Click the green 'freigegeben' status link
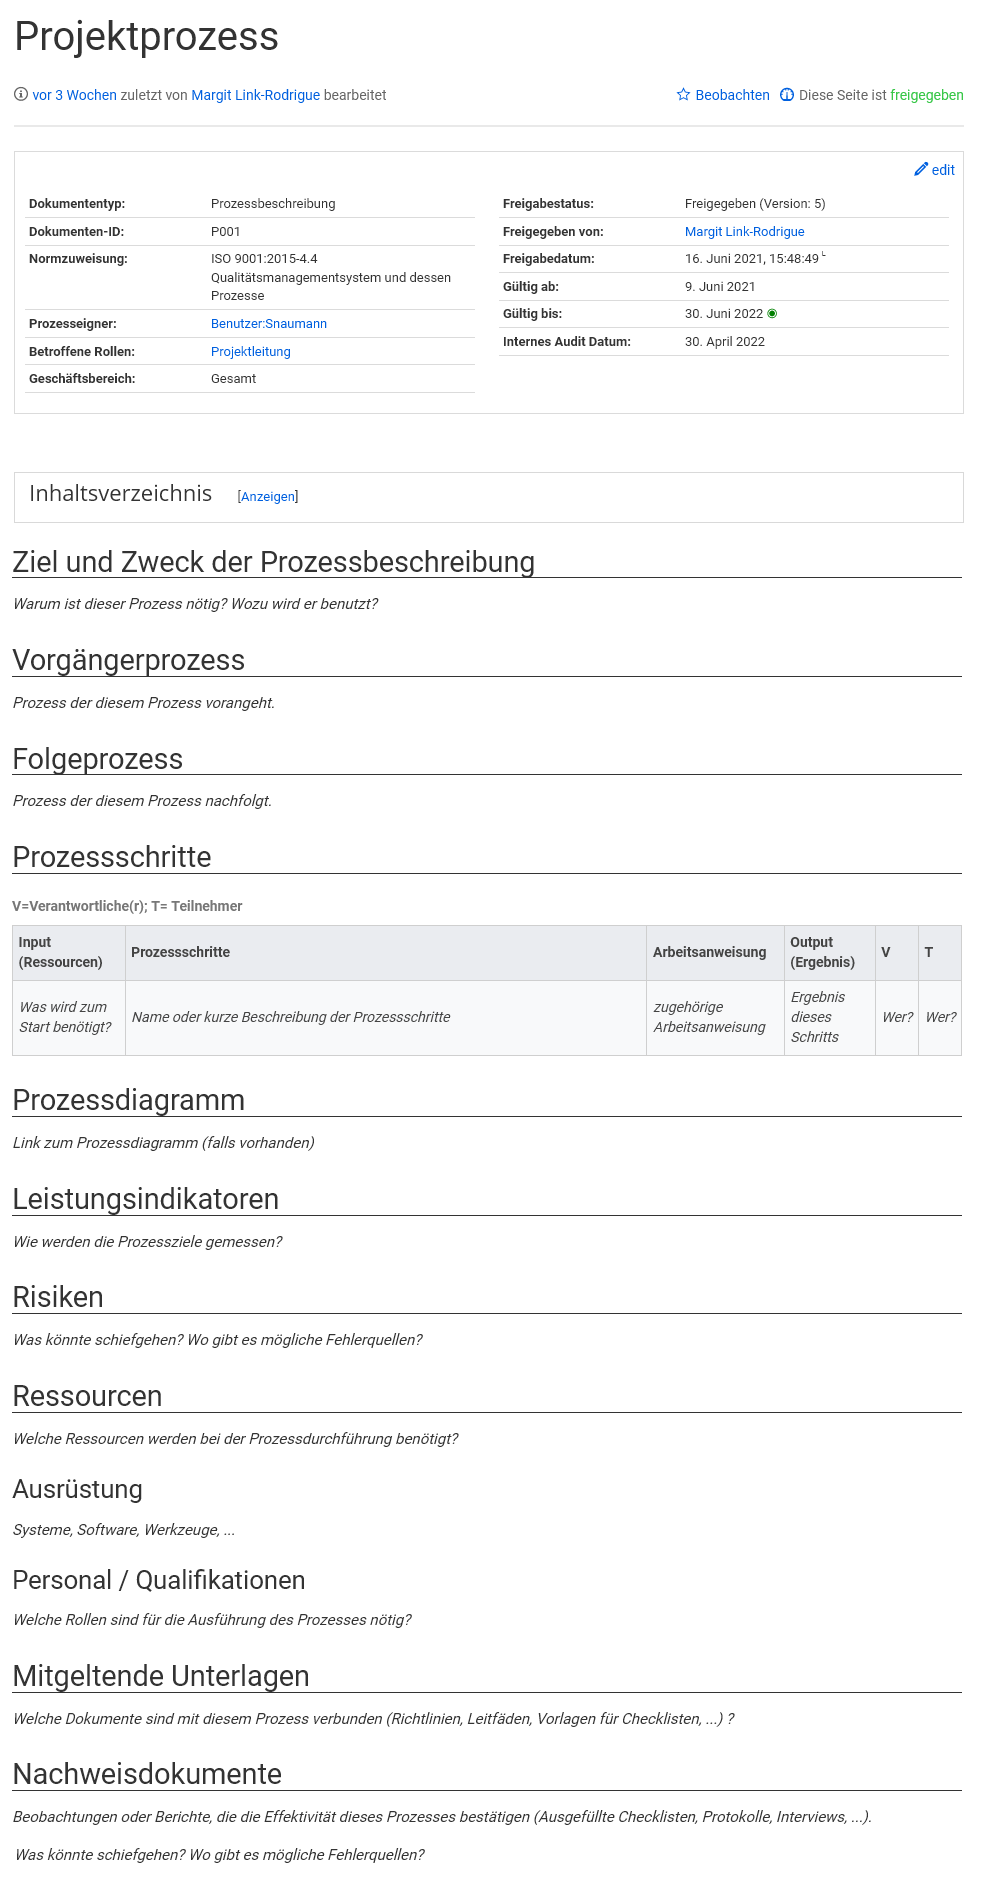The width and height of the screenshot is (982, 1878). point(926,95)
